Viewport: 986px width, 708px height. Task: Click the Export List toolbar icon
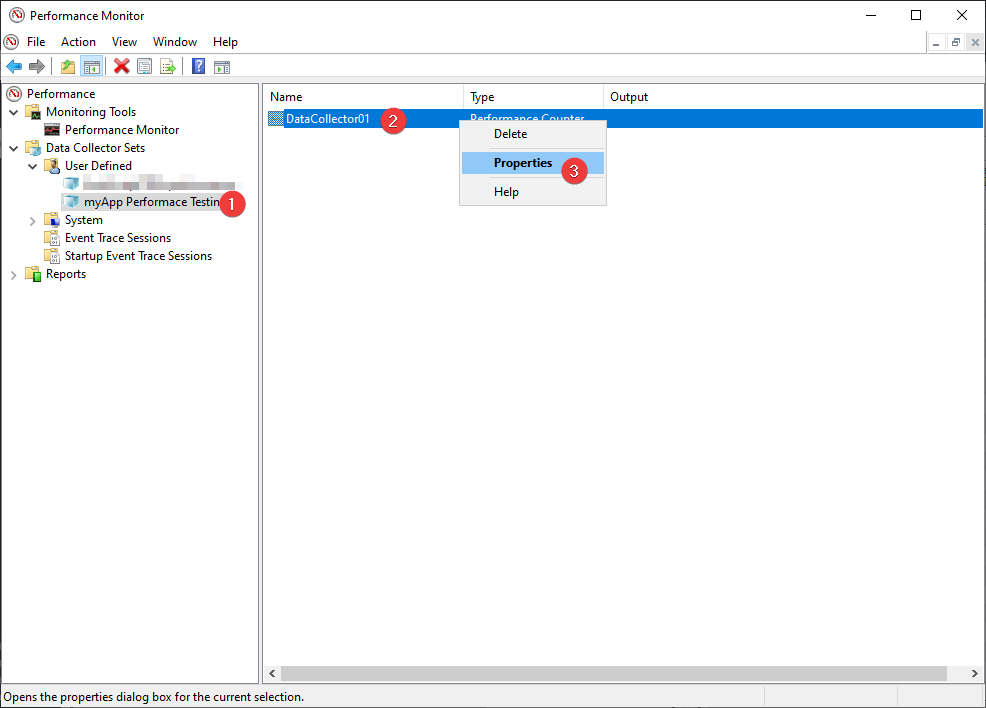coord(168,67)
